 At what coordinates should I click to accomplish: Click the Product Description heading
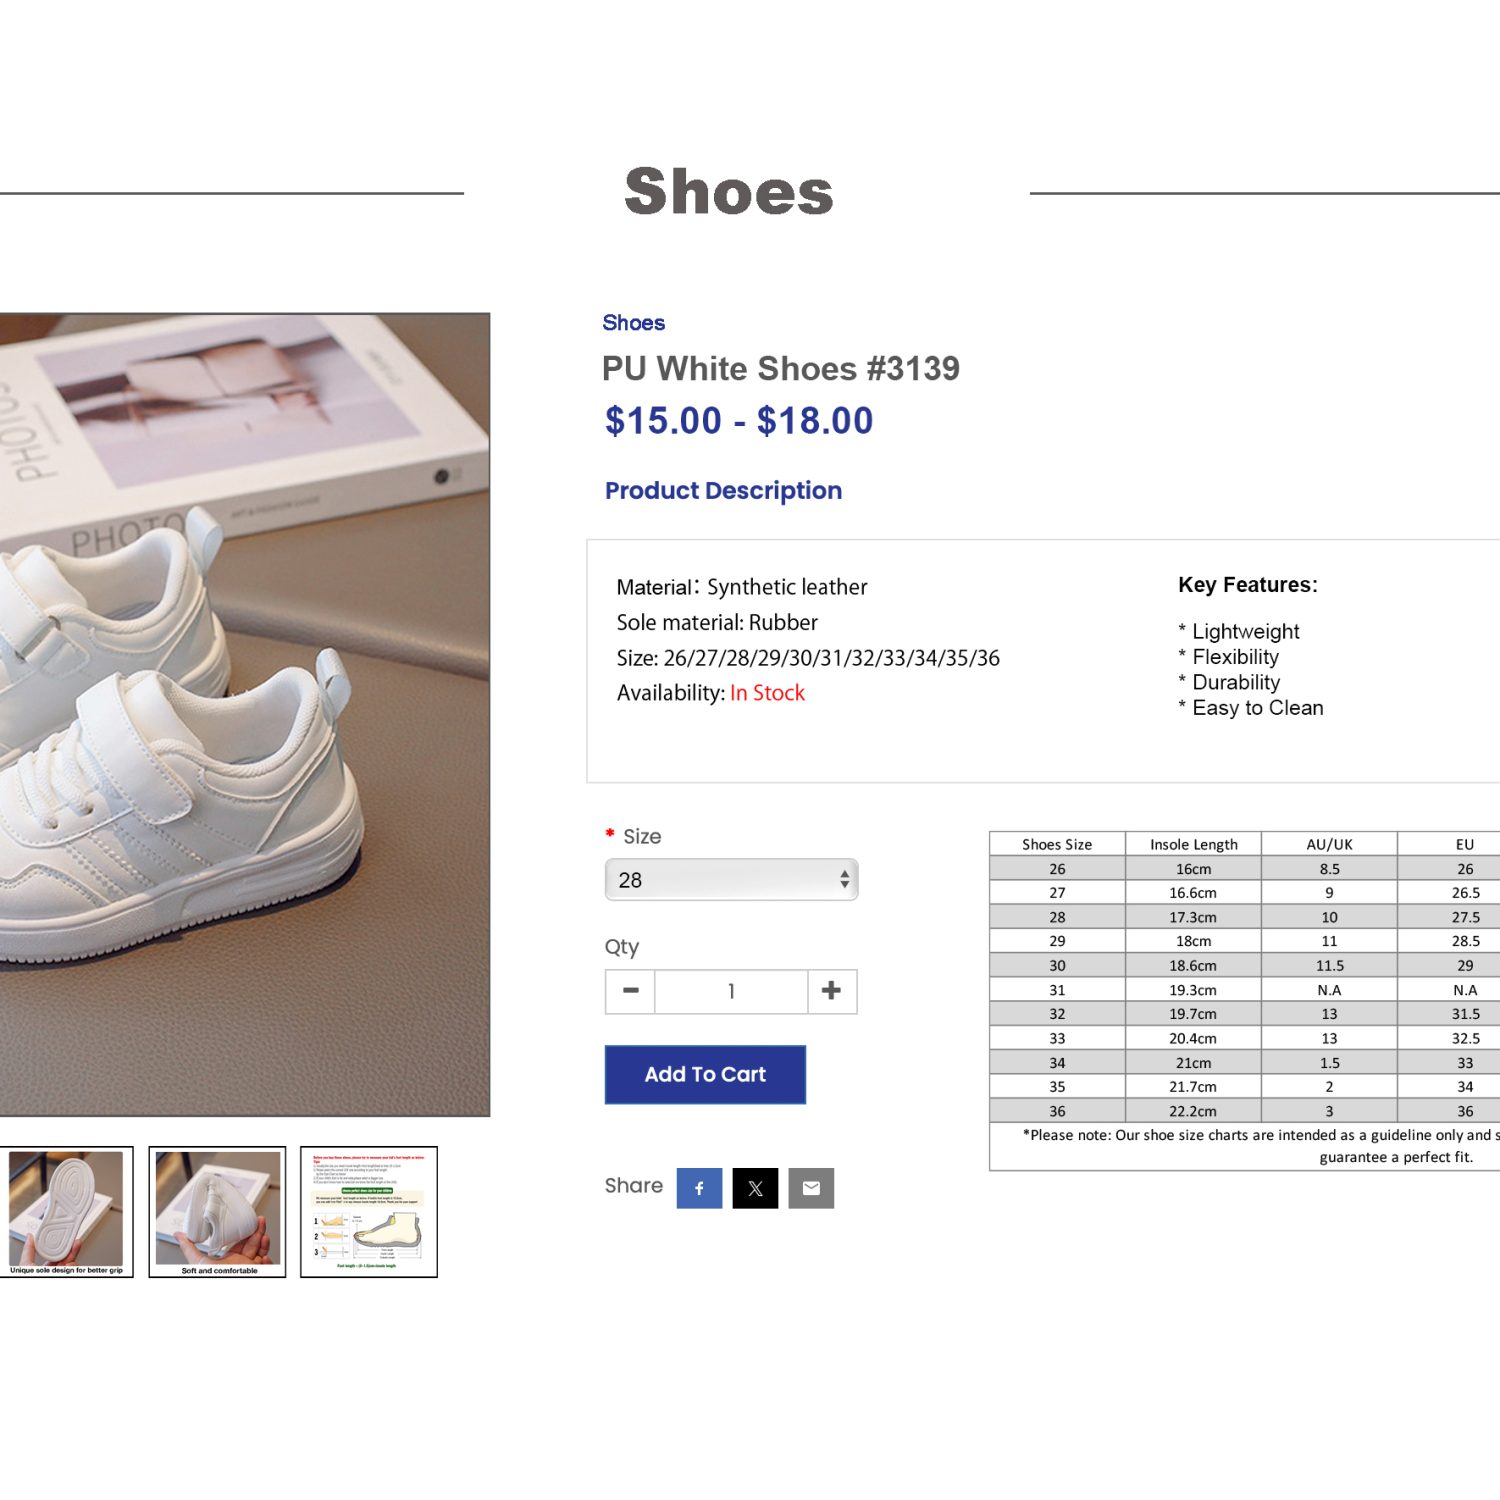tap(723, 490)
